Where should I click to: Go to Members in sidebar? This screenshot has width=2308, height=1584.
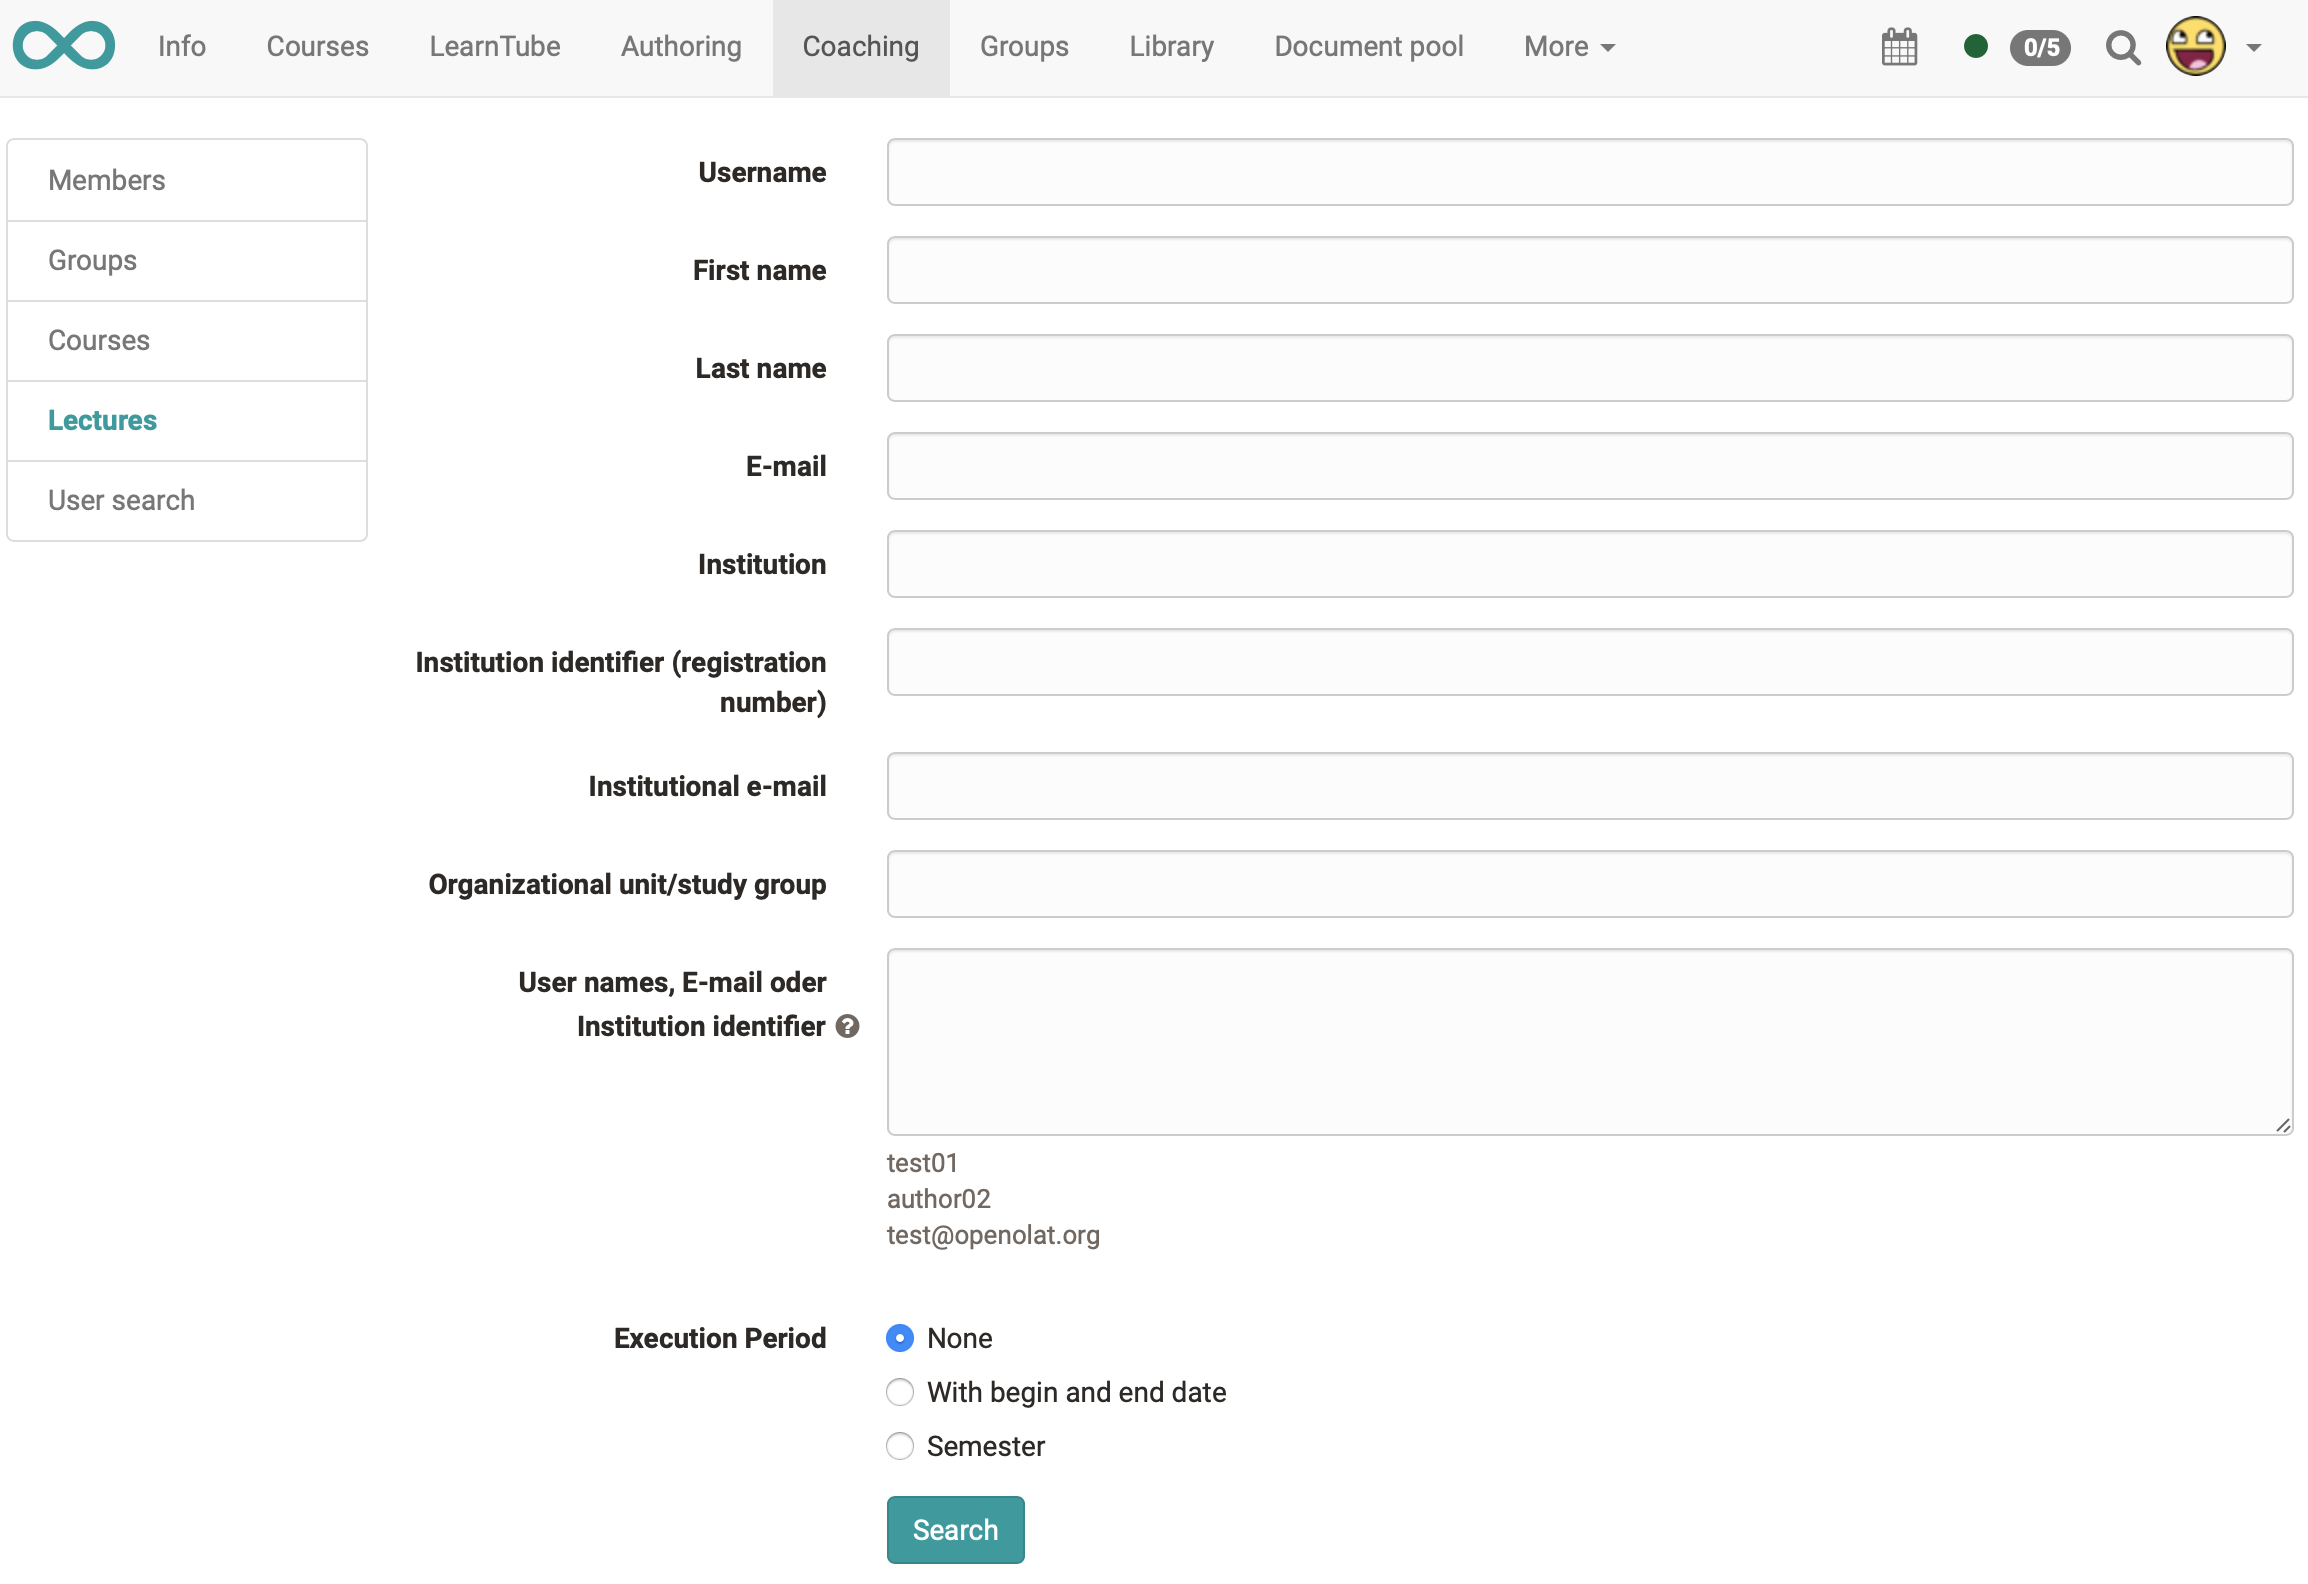click(x=106, y=180)
